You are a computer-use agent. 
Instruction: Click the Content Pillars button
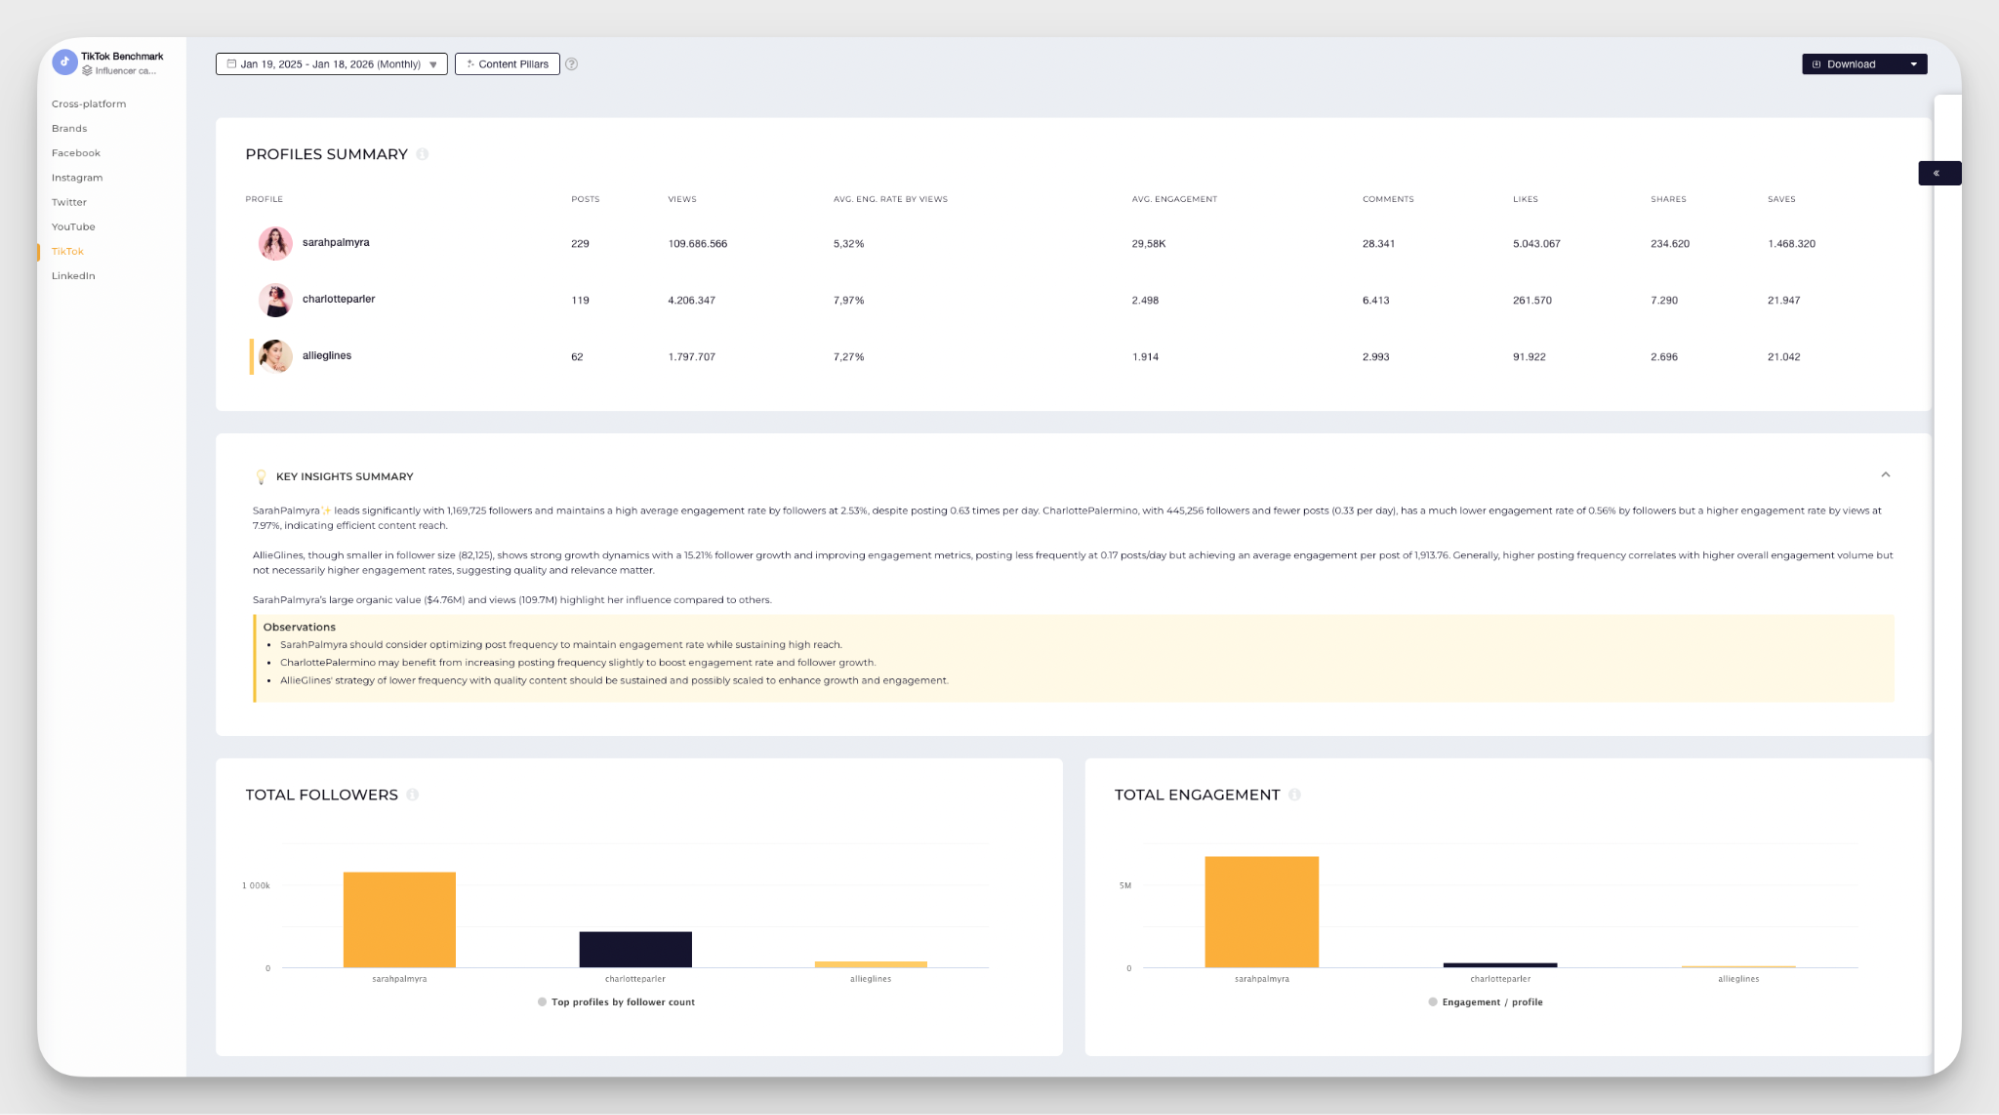click(507, 63)
